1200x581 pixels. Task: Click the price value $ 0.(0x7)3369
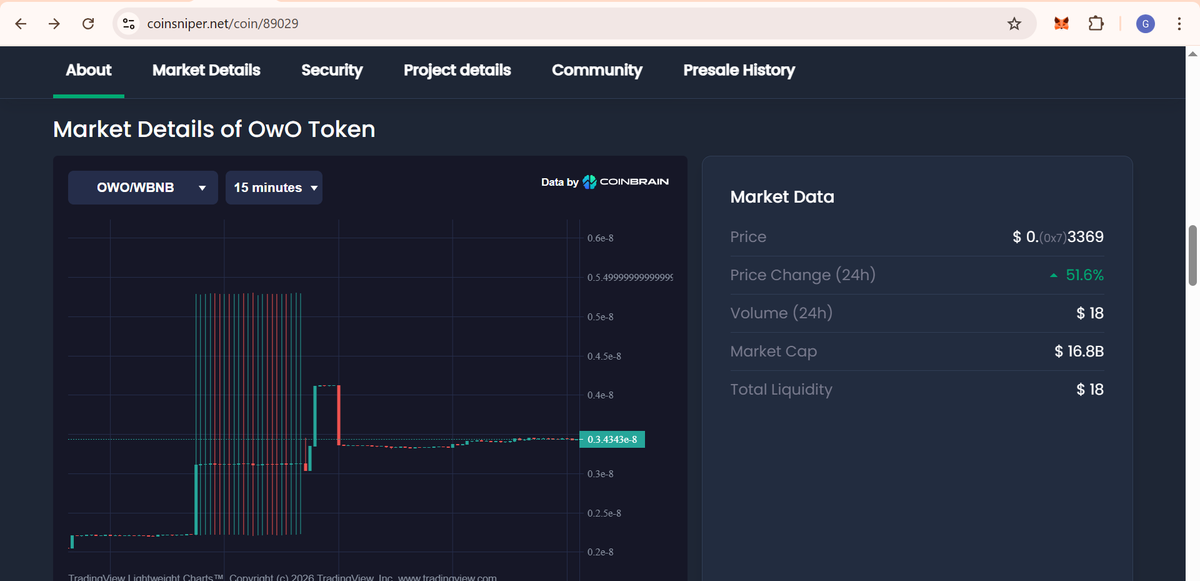click(1058, 237)
